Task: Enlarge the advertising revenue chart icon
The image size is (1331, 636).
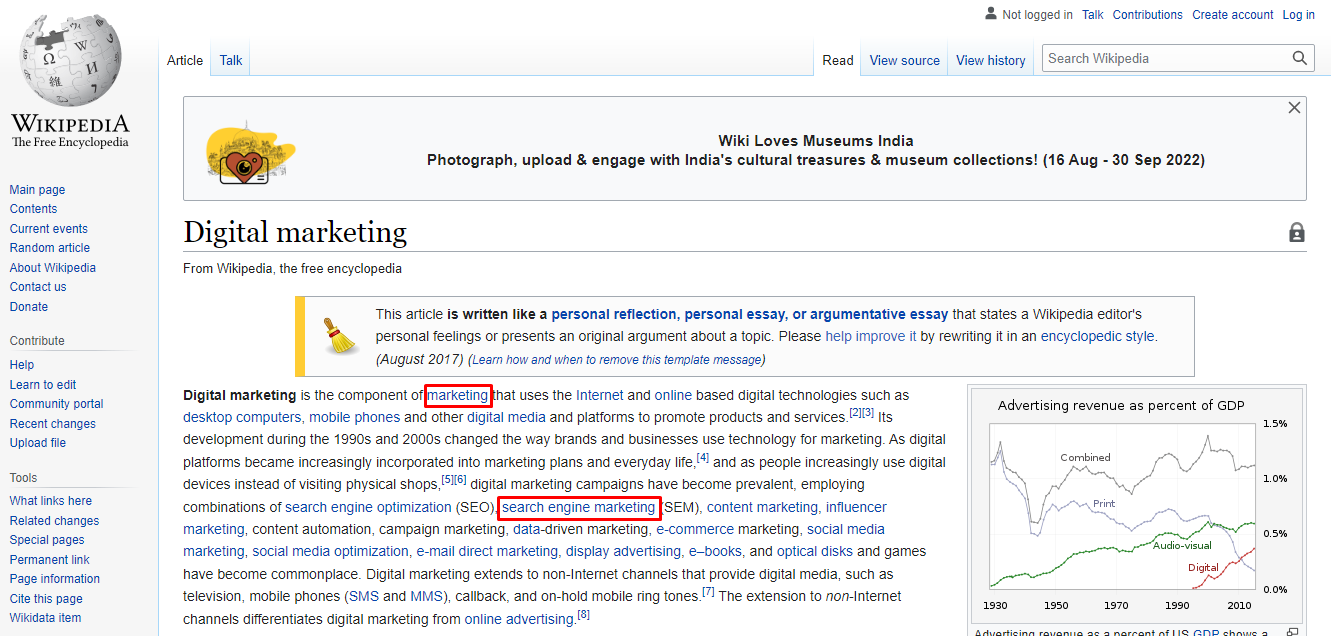Action: [1292, 632]
